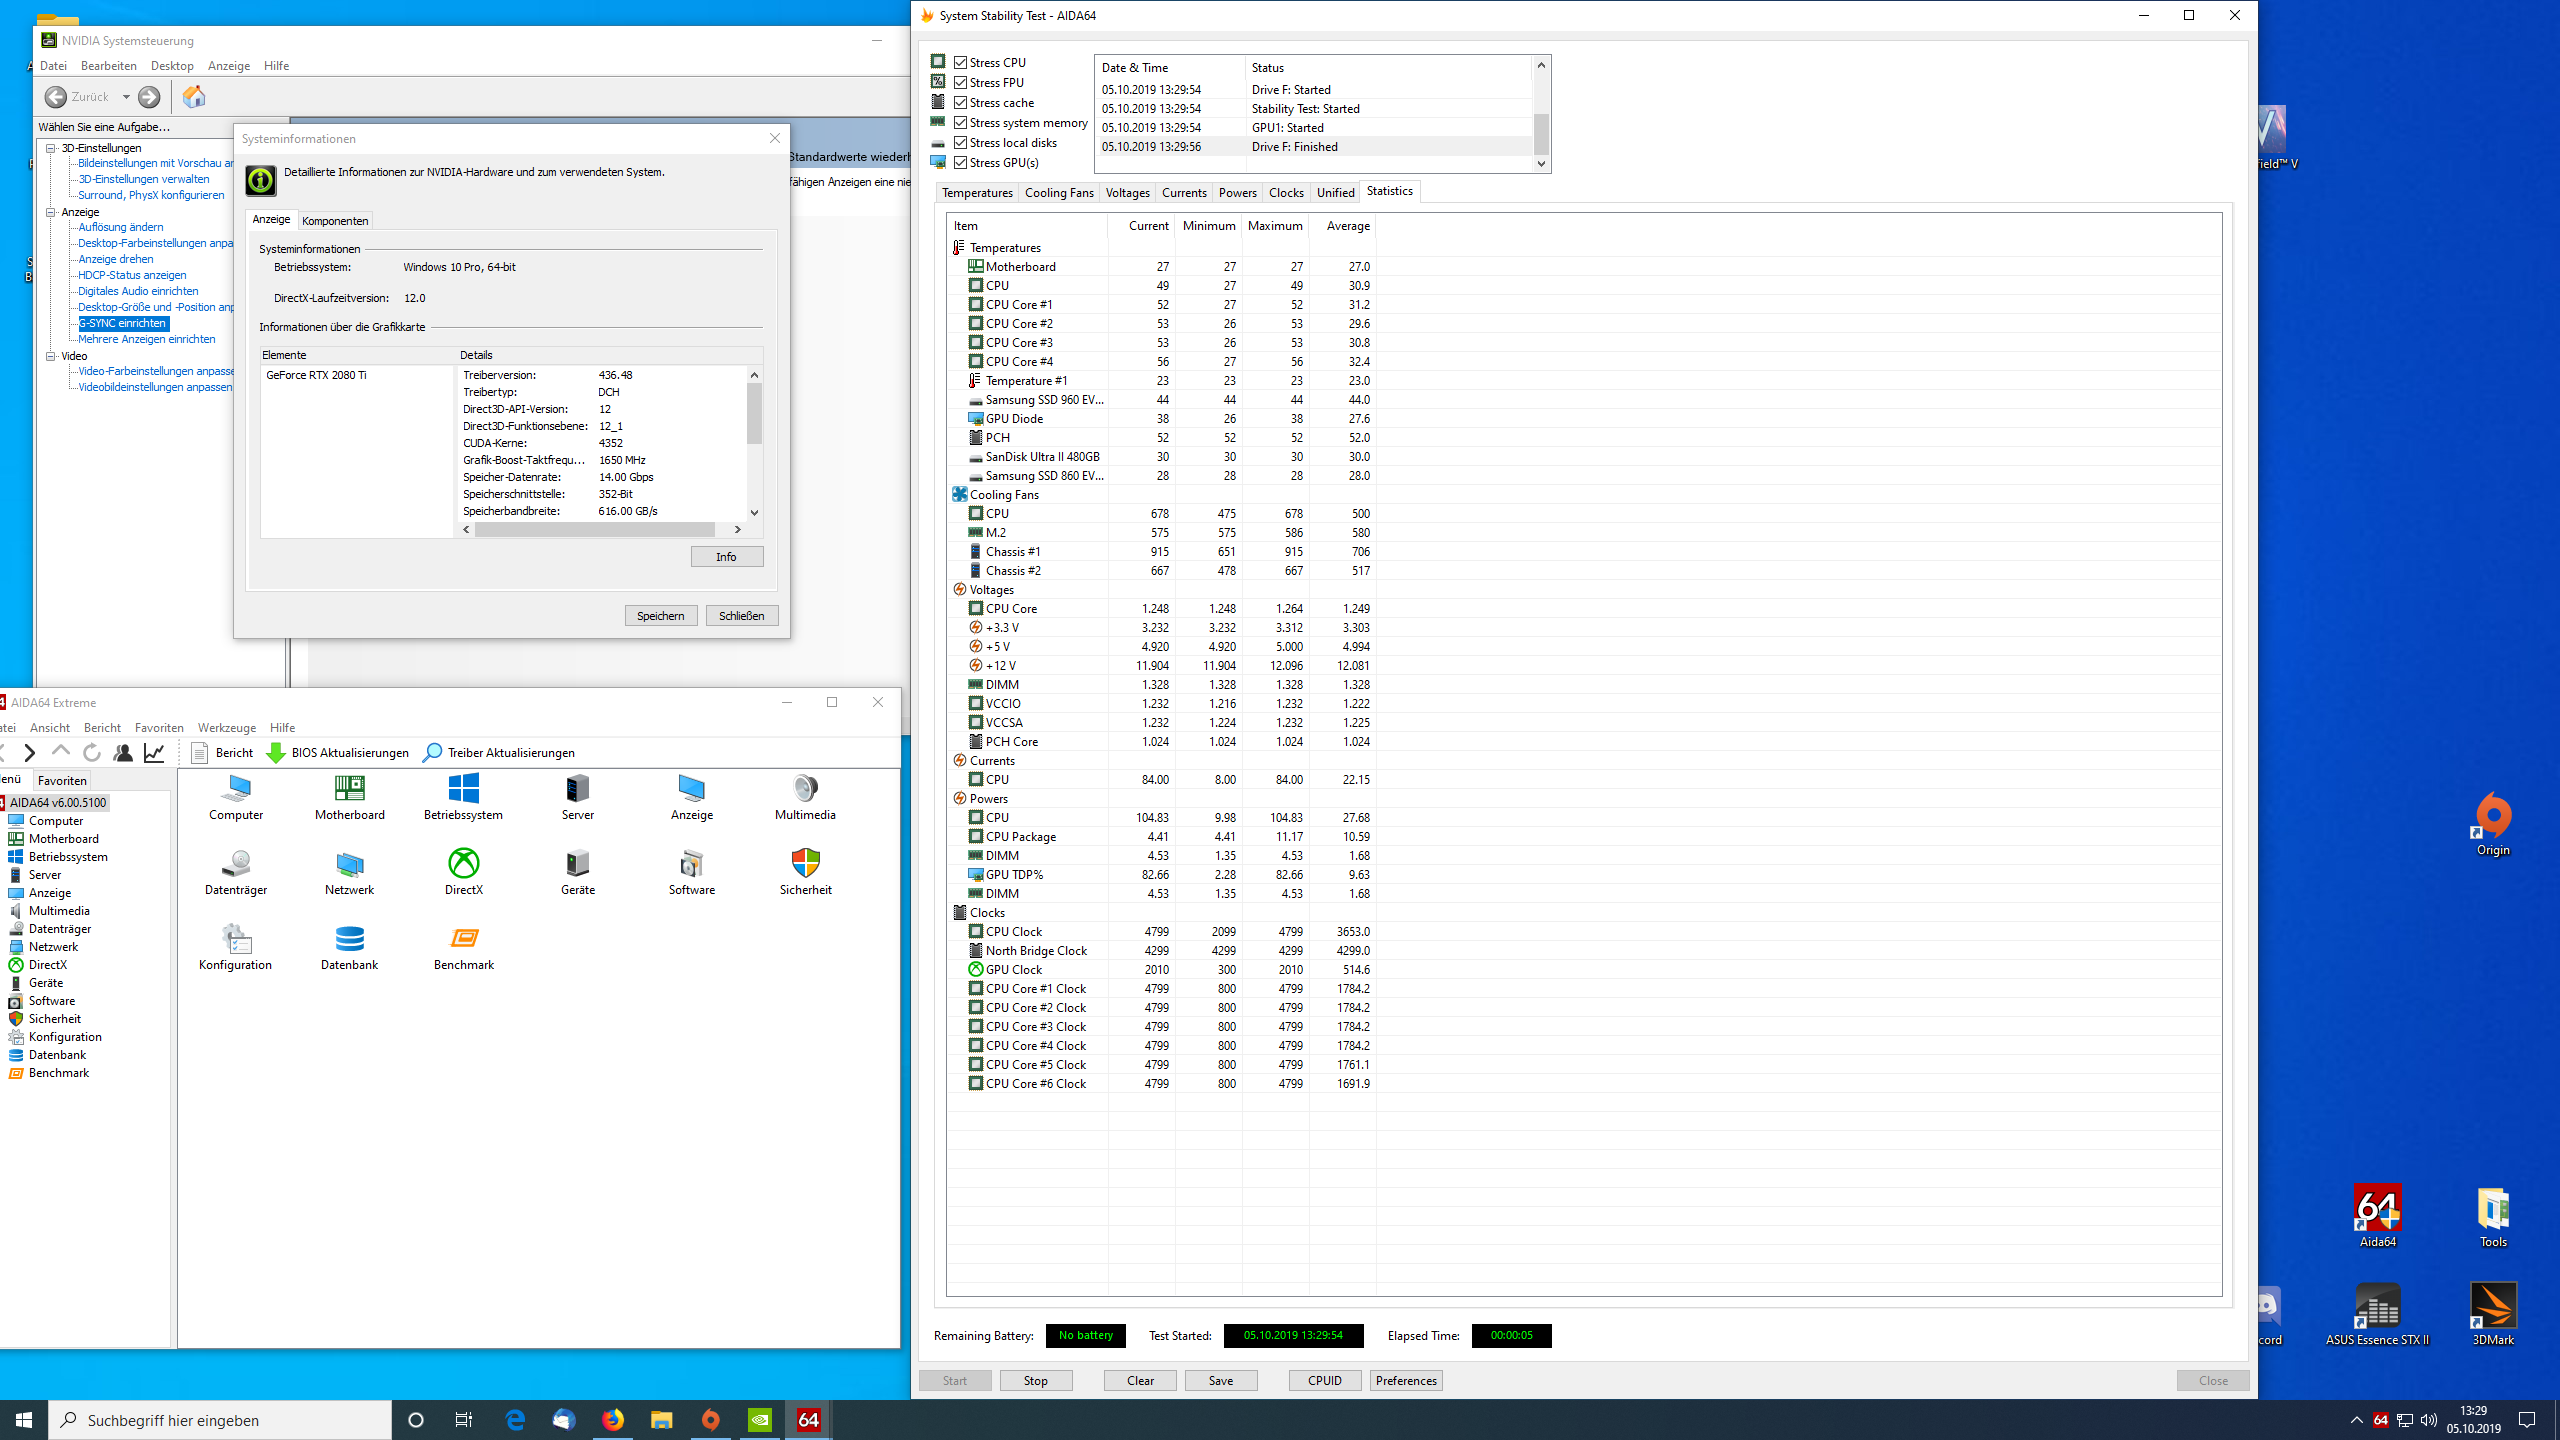Switch to the Unified tab
This screenshot has width=2560, height=1440.
(x=1335, y=192)
